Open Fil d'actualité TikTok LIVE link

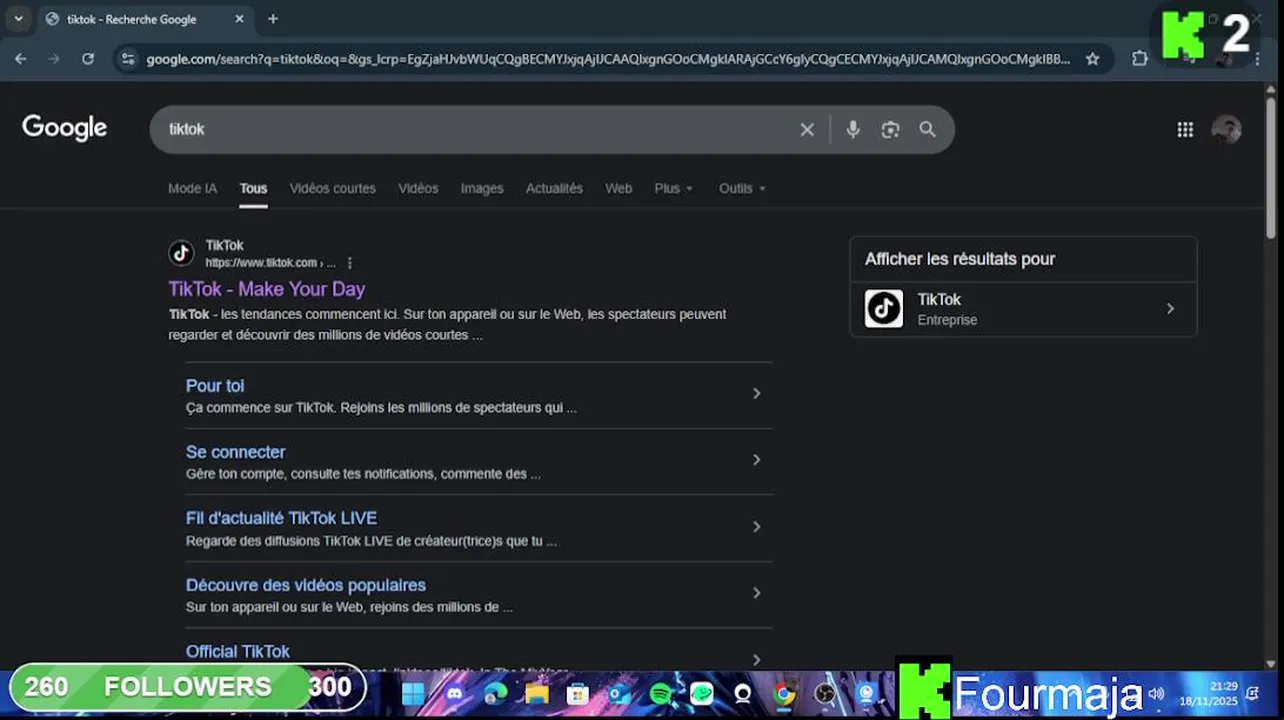tap(281, 518)
